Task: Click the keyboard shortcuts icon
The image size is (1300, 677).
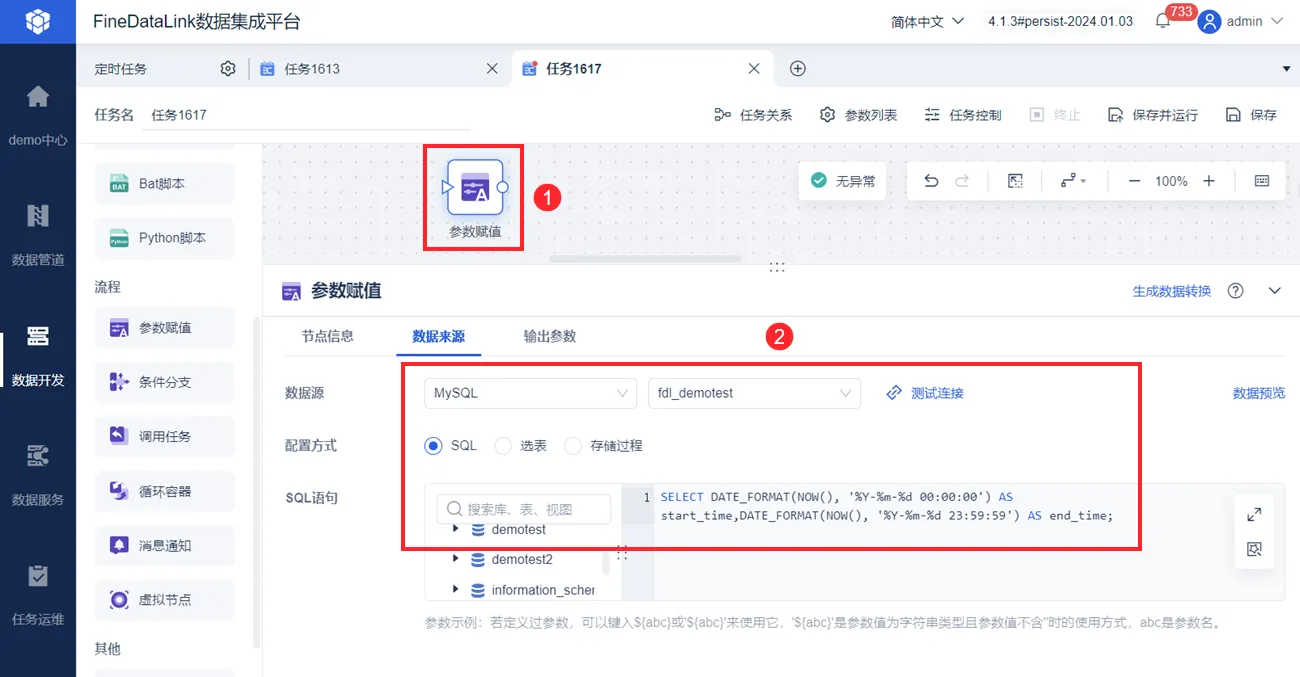Action: coord(1262,181)
